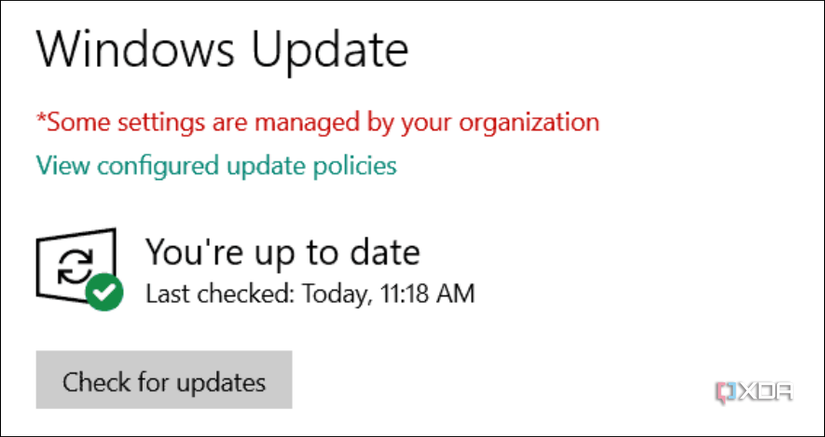Click the green checkmark badge

(103, 293)
